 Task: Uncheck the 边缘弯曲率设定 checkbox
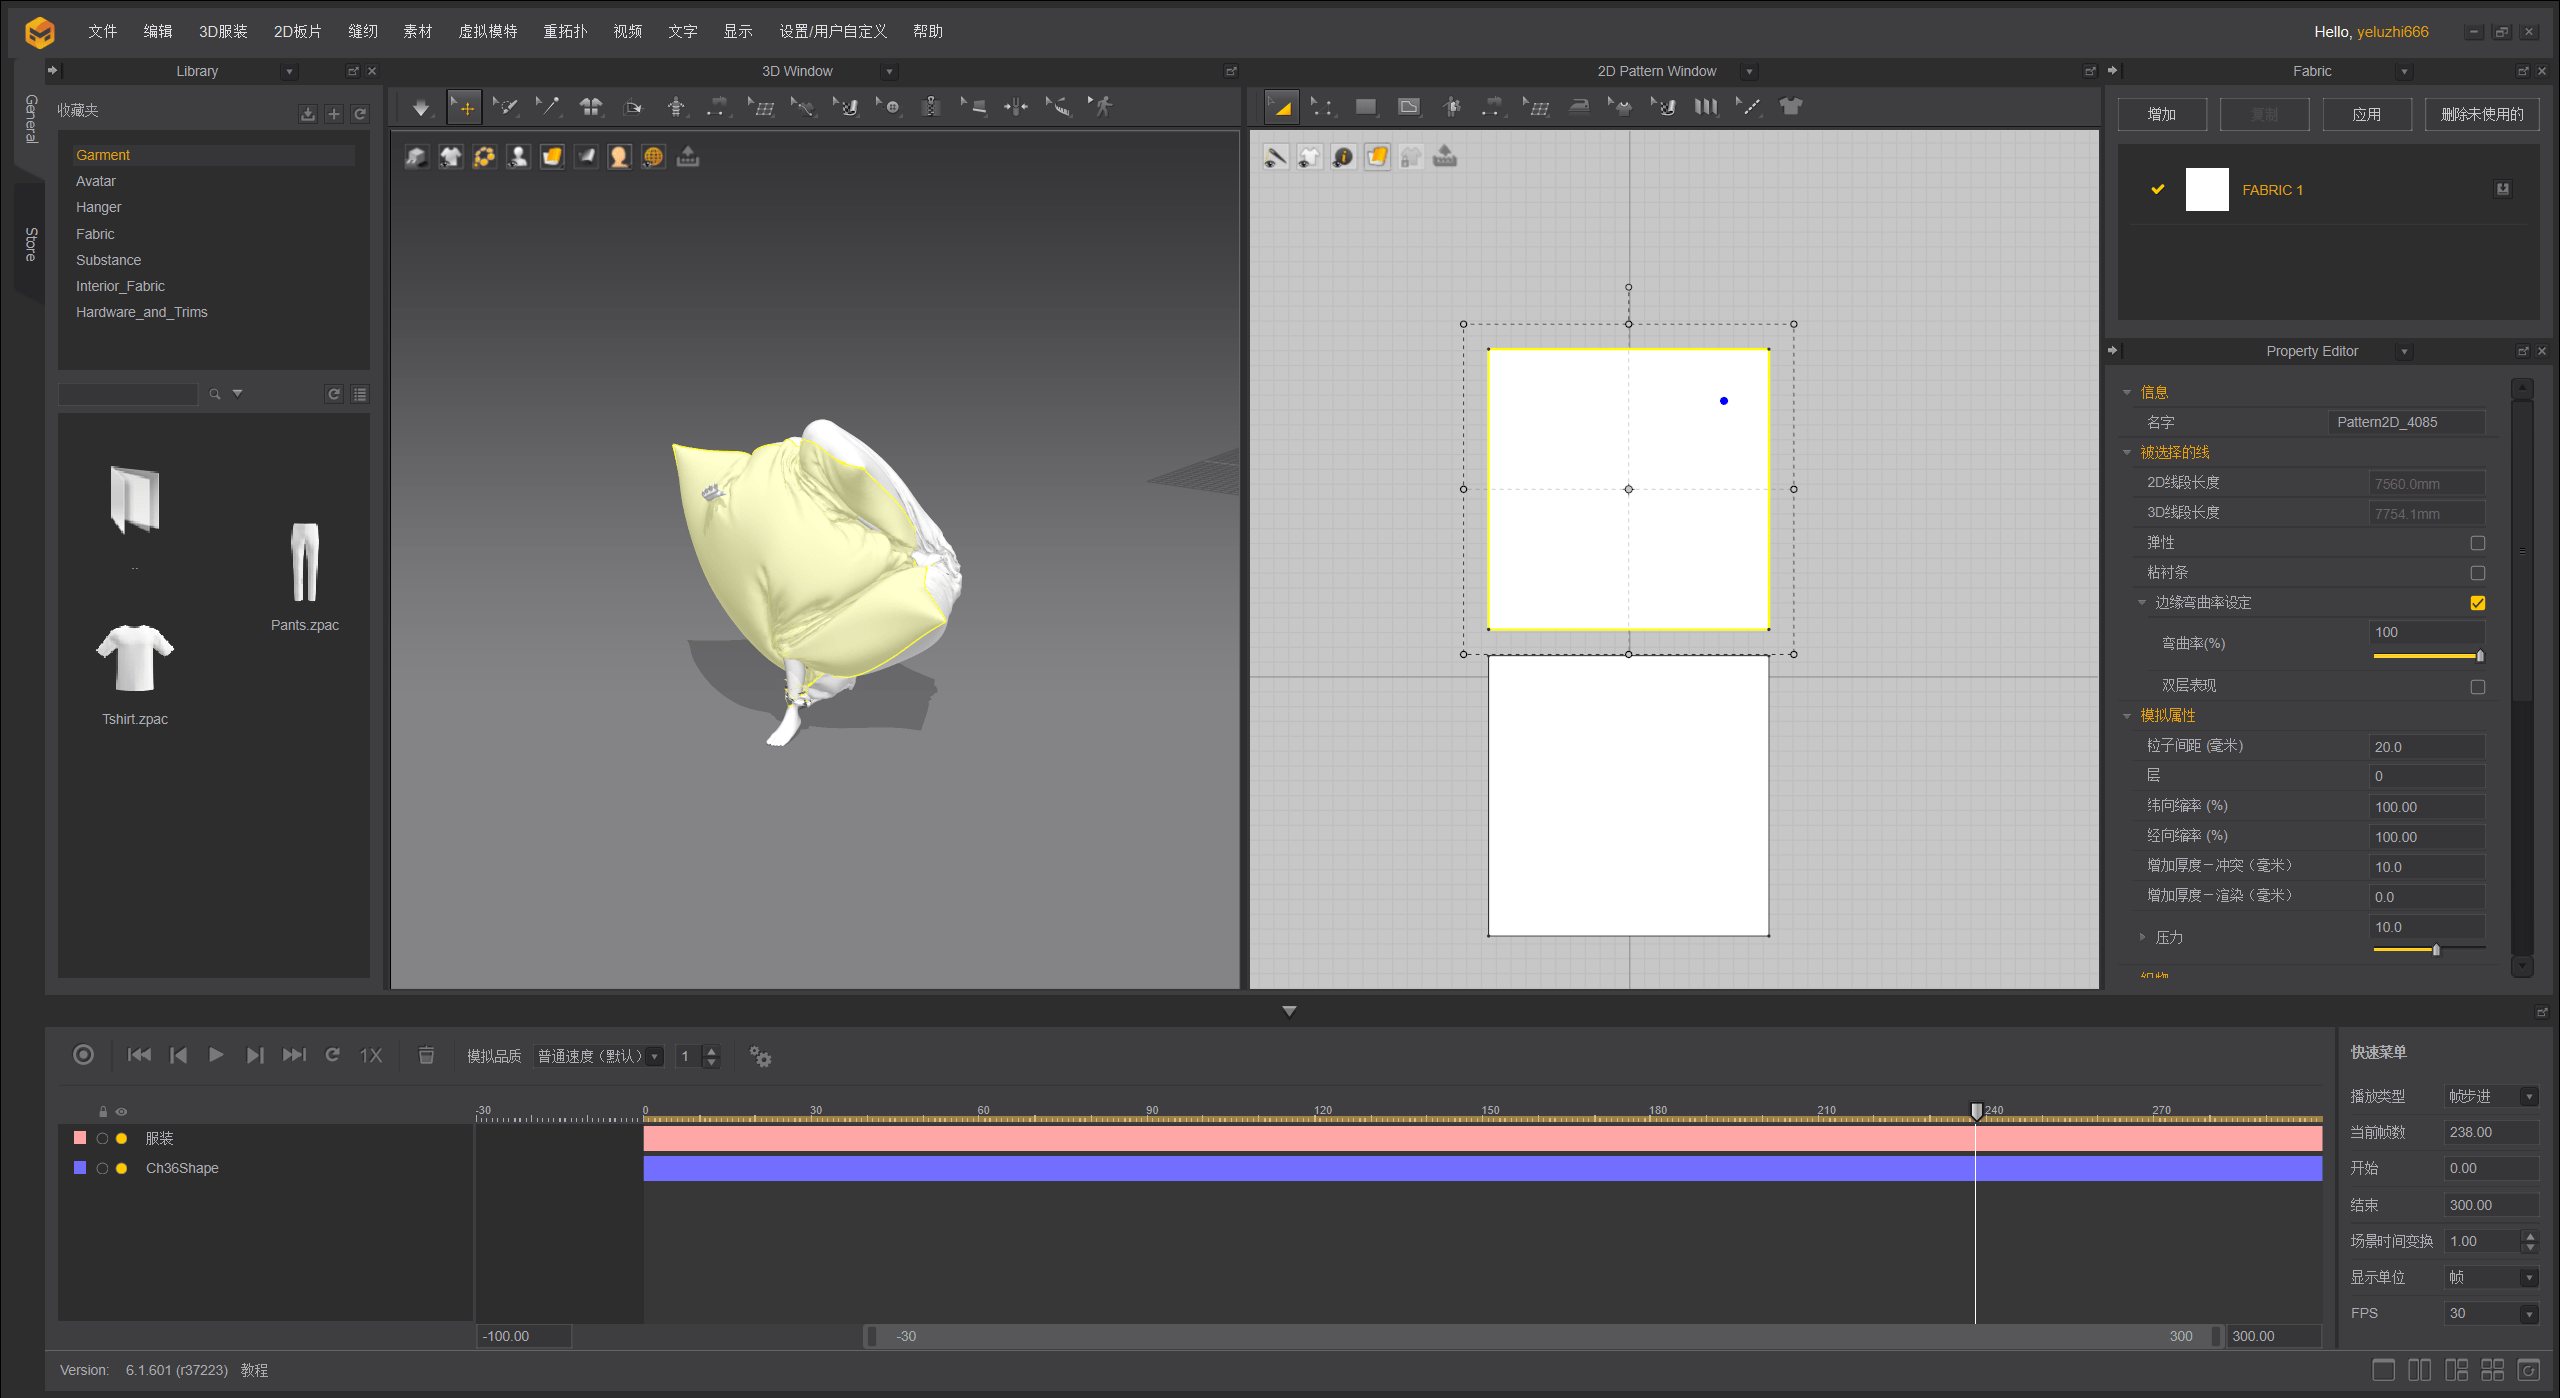(2477, 603)
